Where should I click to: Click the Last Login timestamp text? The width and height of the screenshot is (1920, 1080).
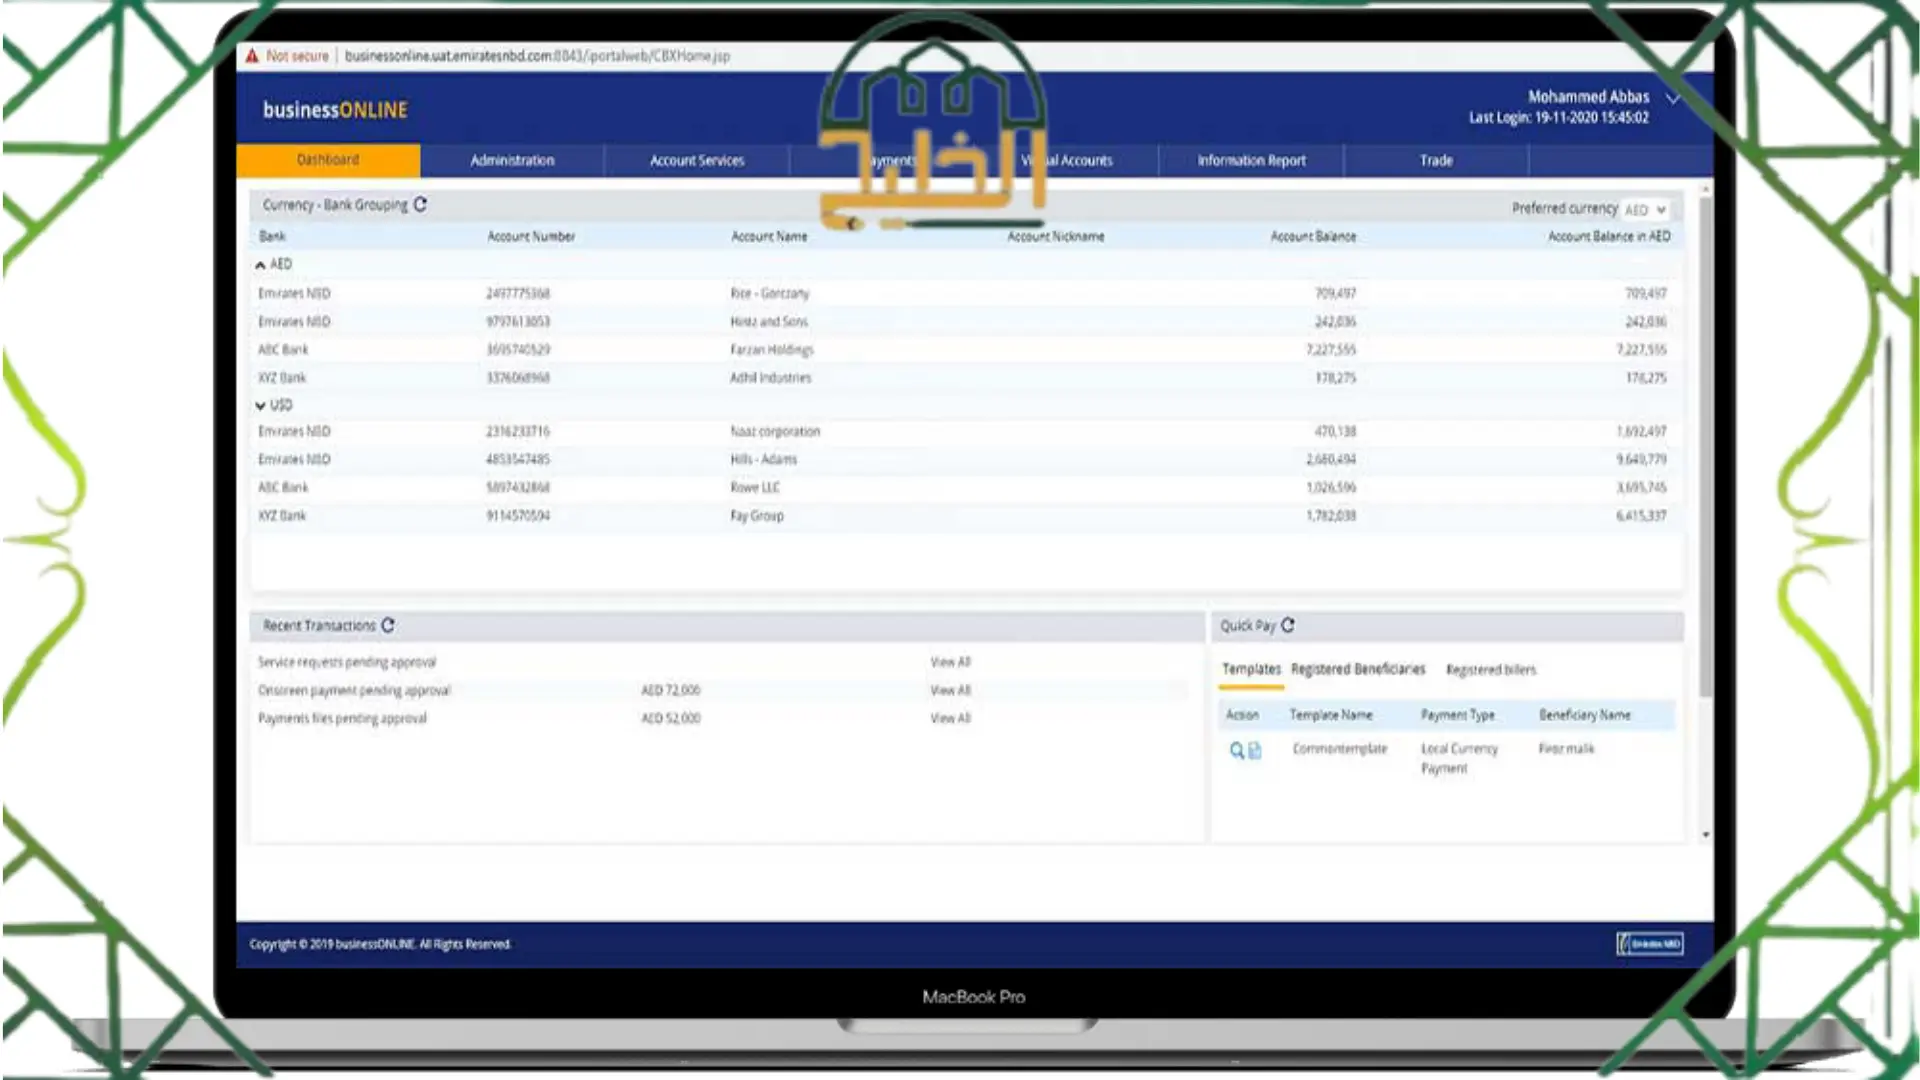pos(1559,118)
